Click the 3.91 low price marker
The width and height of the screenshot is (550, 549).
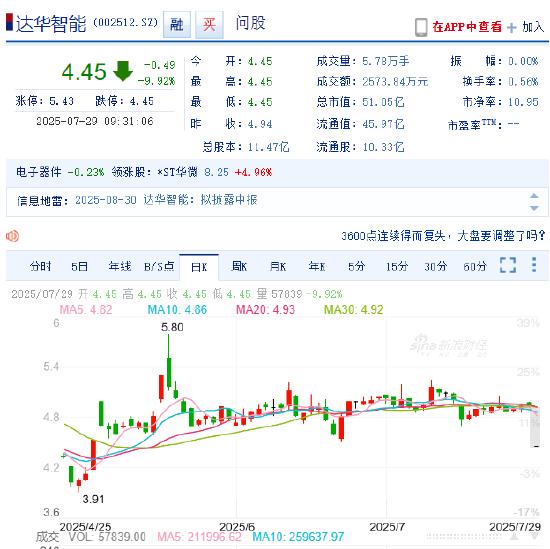coord(93,499)
